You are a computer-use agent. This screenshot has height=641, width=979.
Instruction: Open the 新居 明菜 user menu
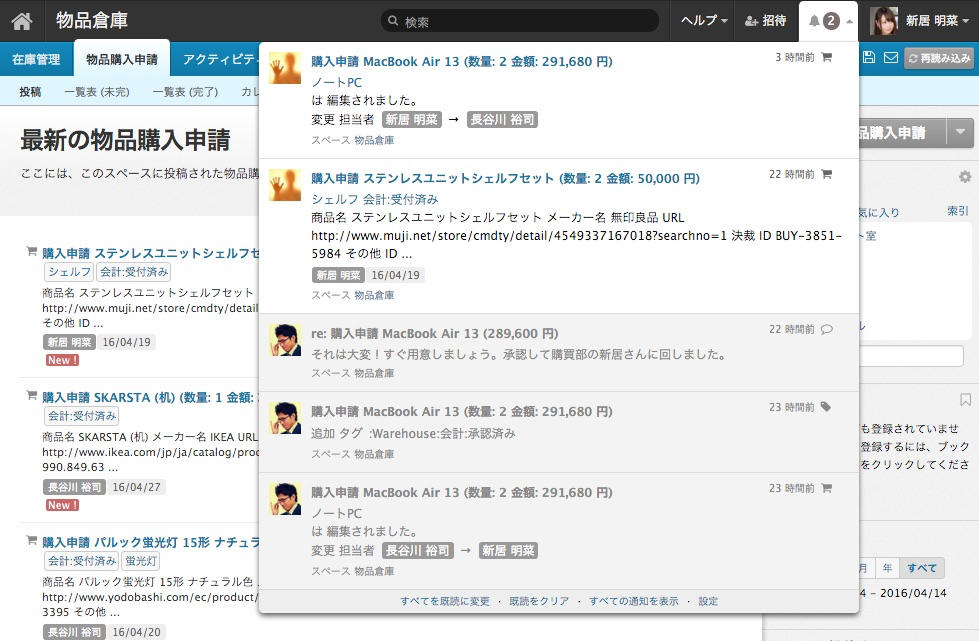[x=937, y=21]
